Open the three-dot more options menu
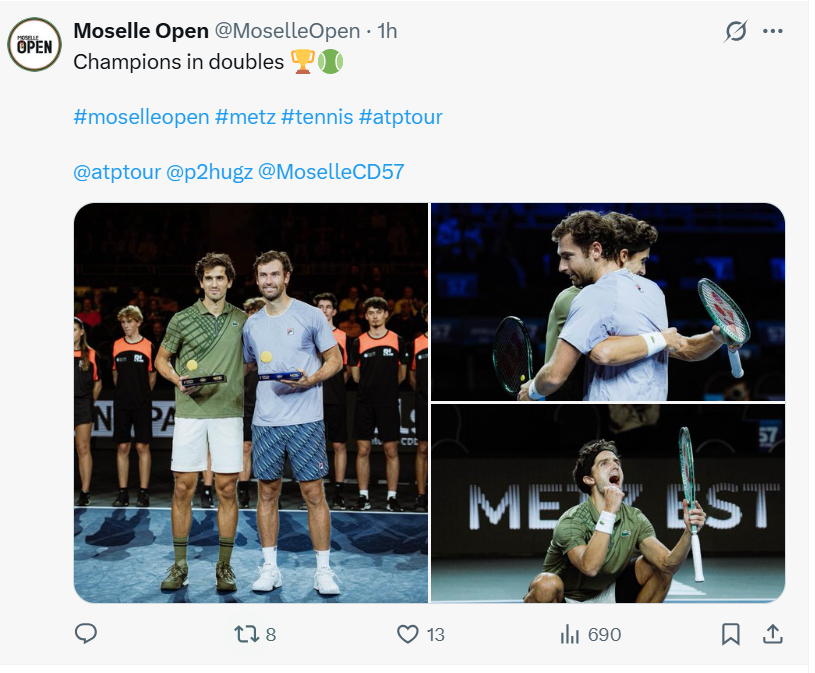The width and height of the screenshot is (815, 673). (773, 31)
